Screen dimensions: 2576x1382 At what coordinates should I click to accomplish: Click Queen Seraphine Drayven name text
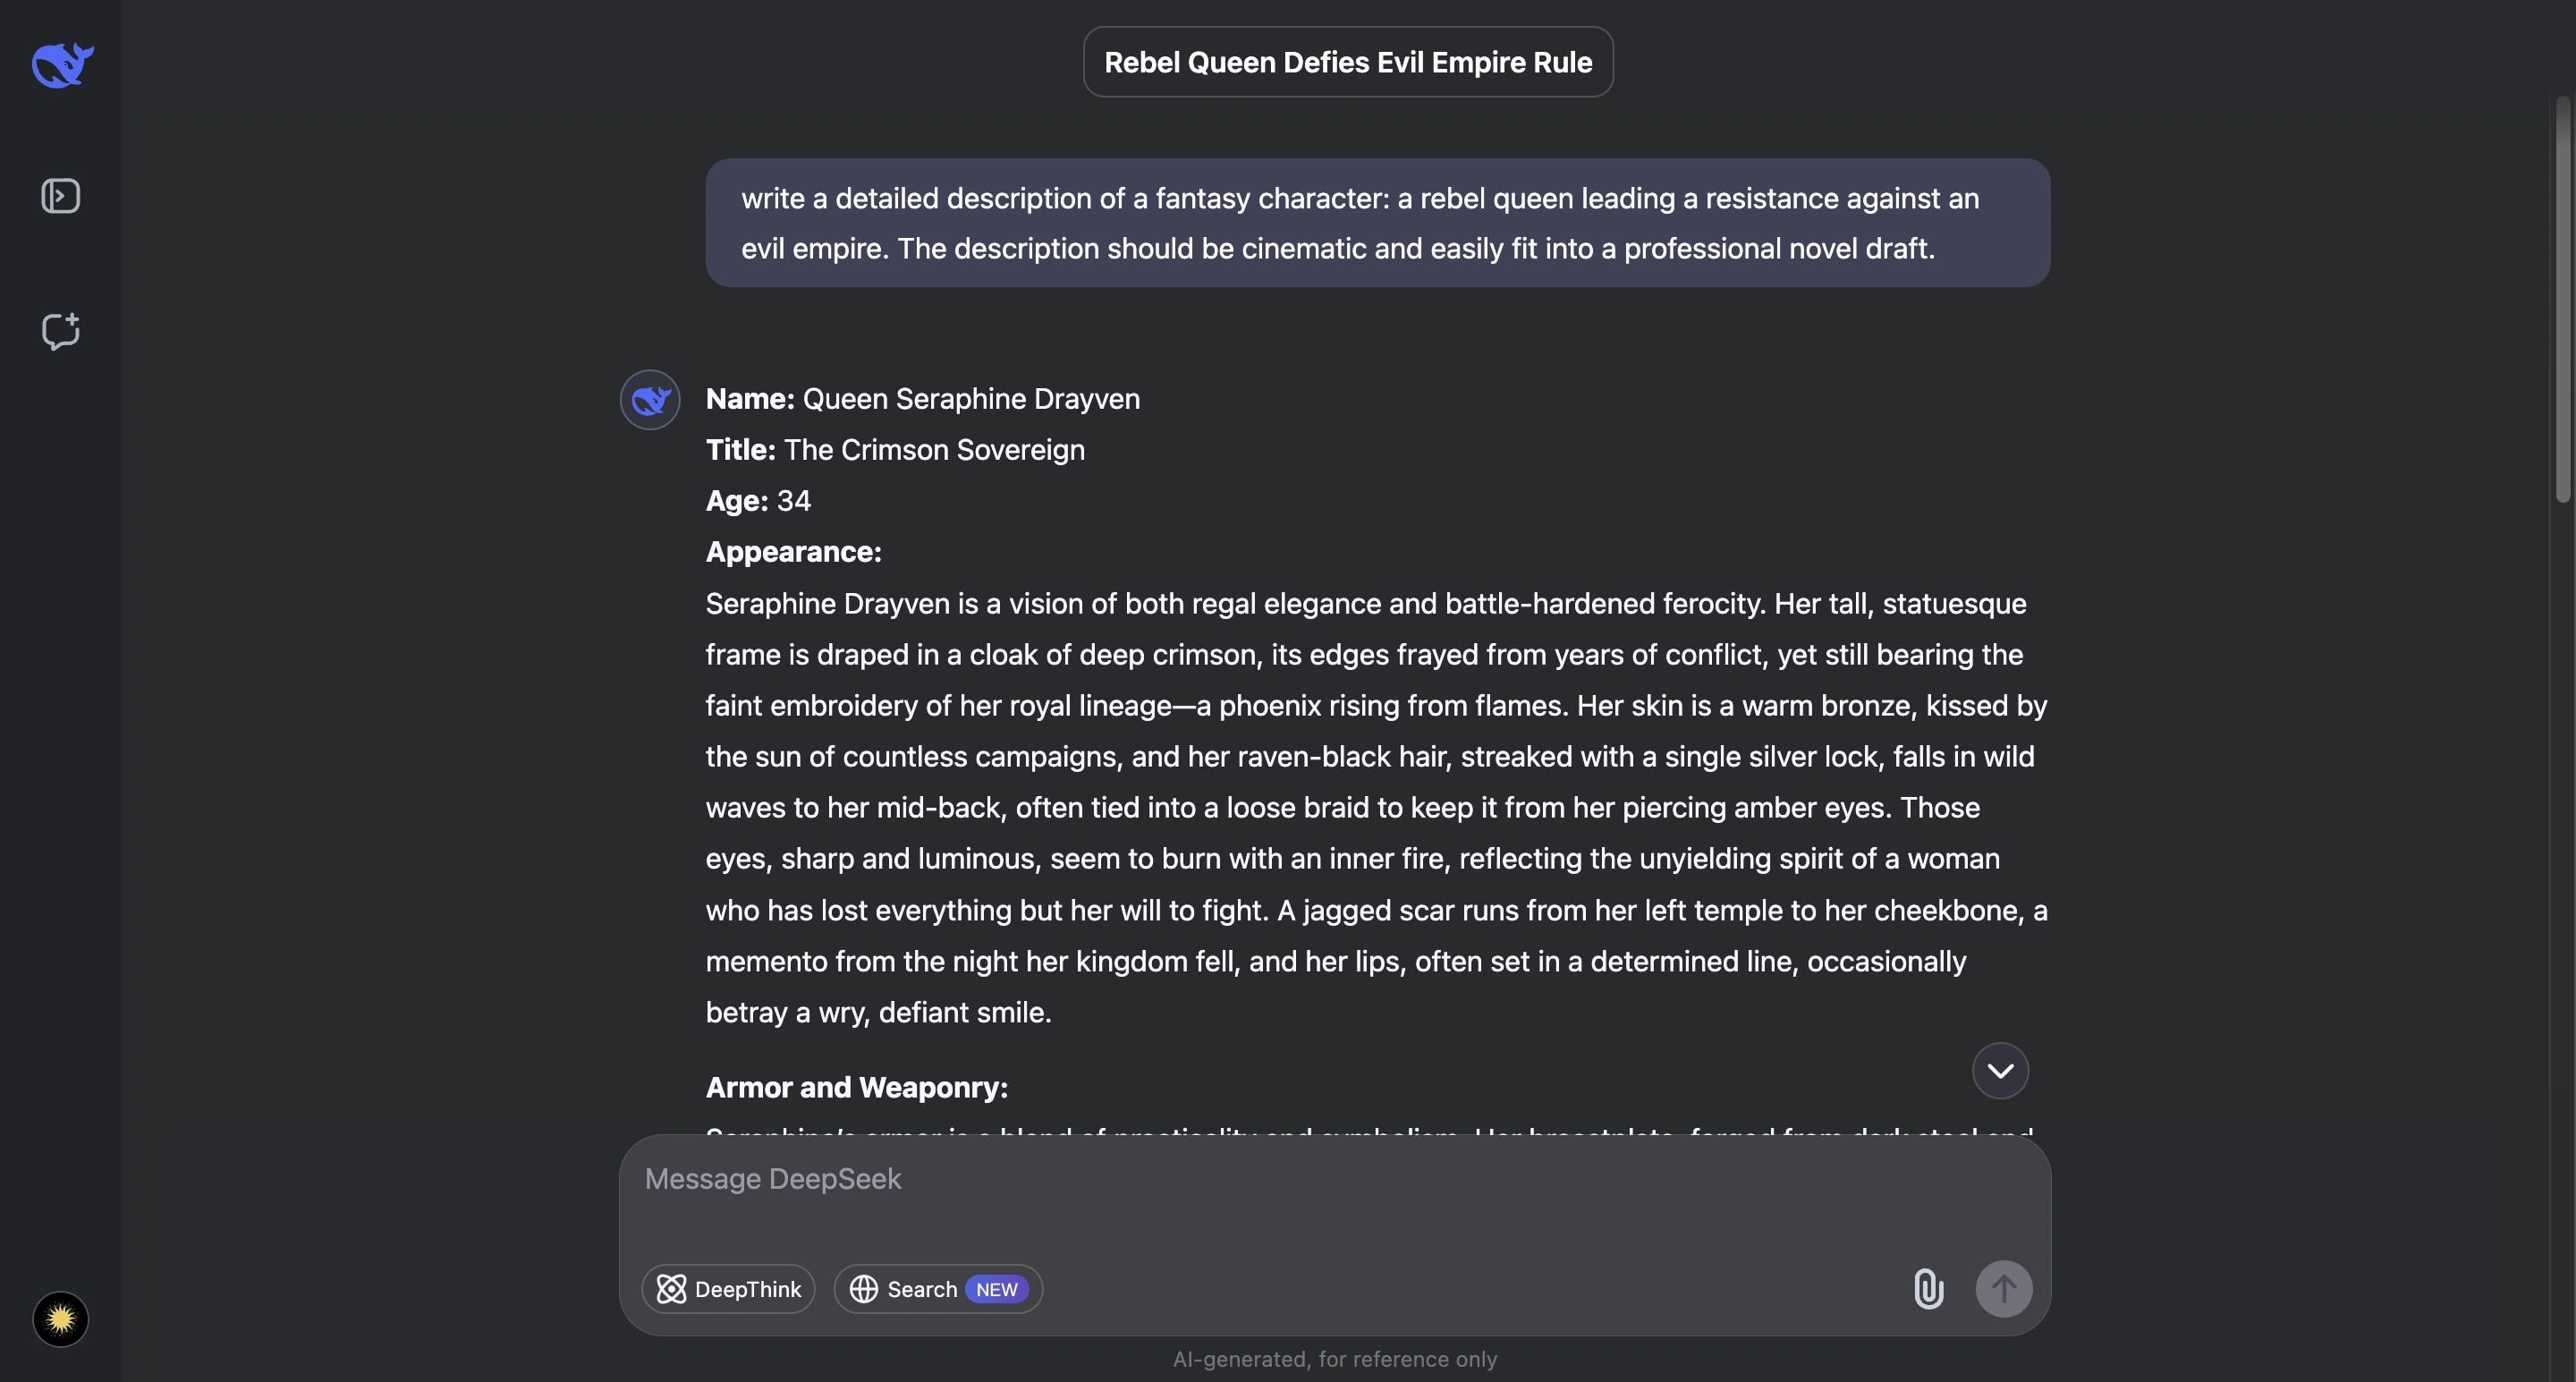click(970, 399)
